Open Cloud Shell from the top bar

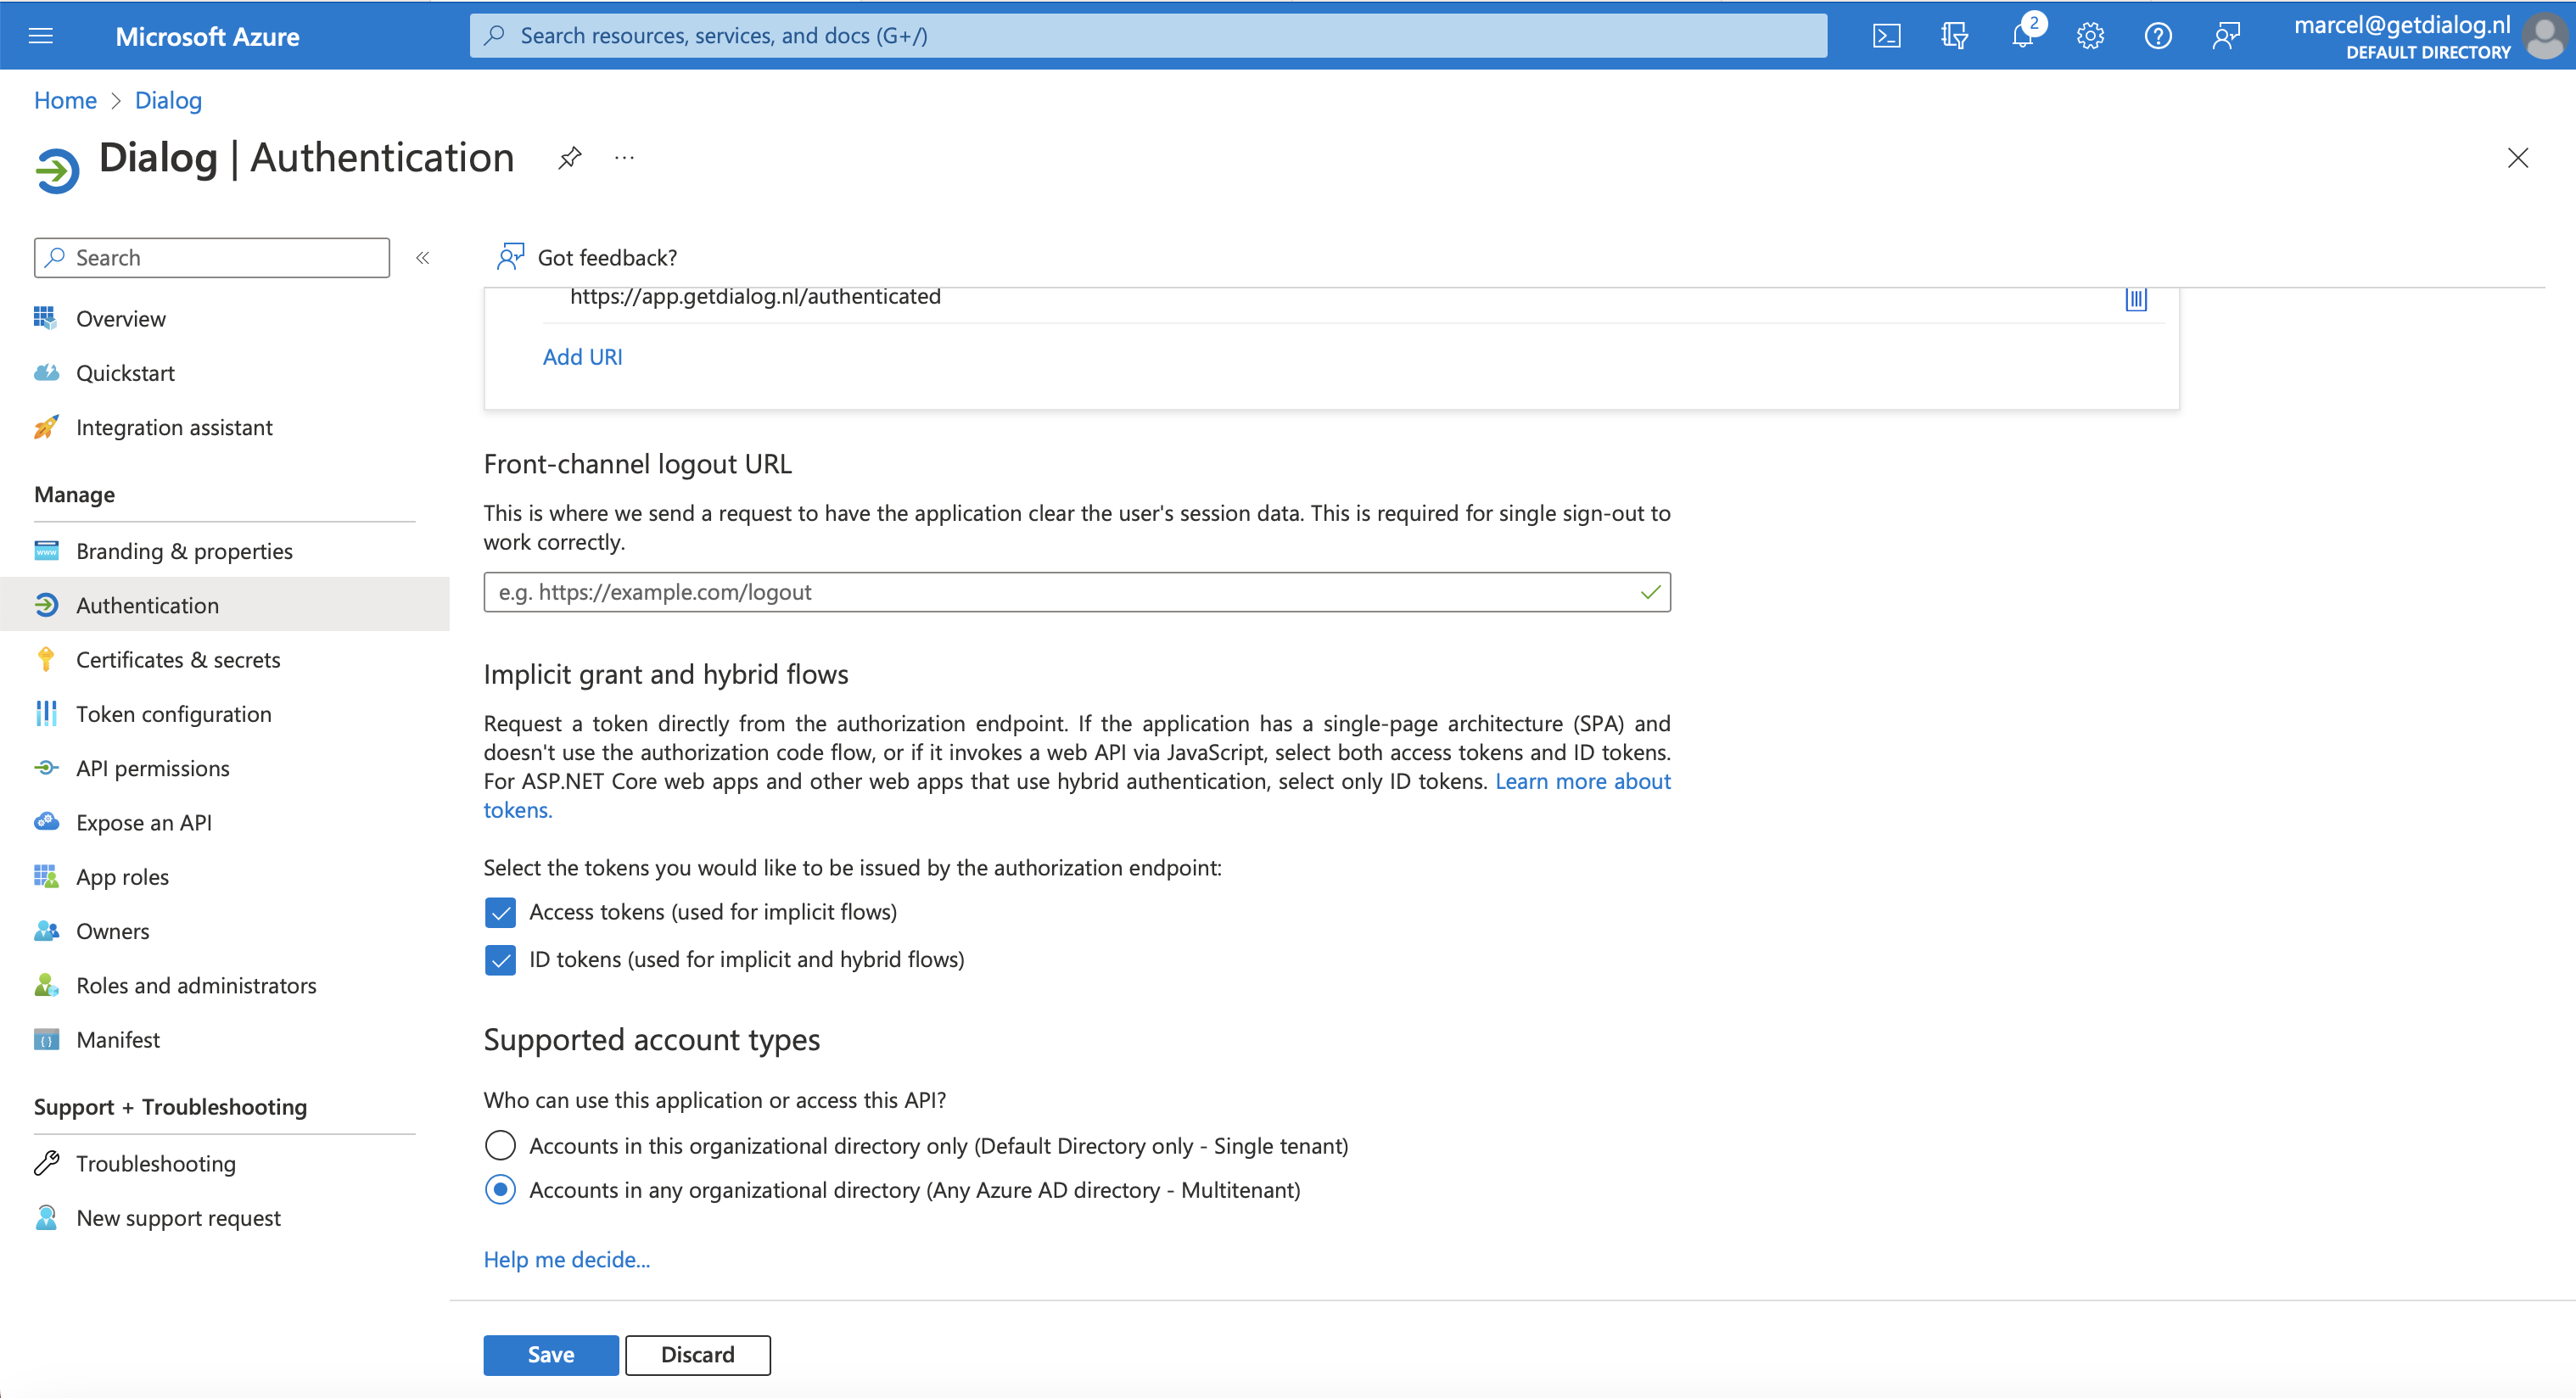click(1886, 36)
